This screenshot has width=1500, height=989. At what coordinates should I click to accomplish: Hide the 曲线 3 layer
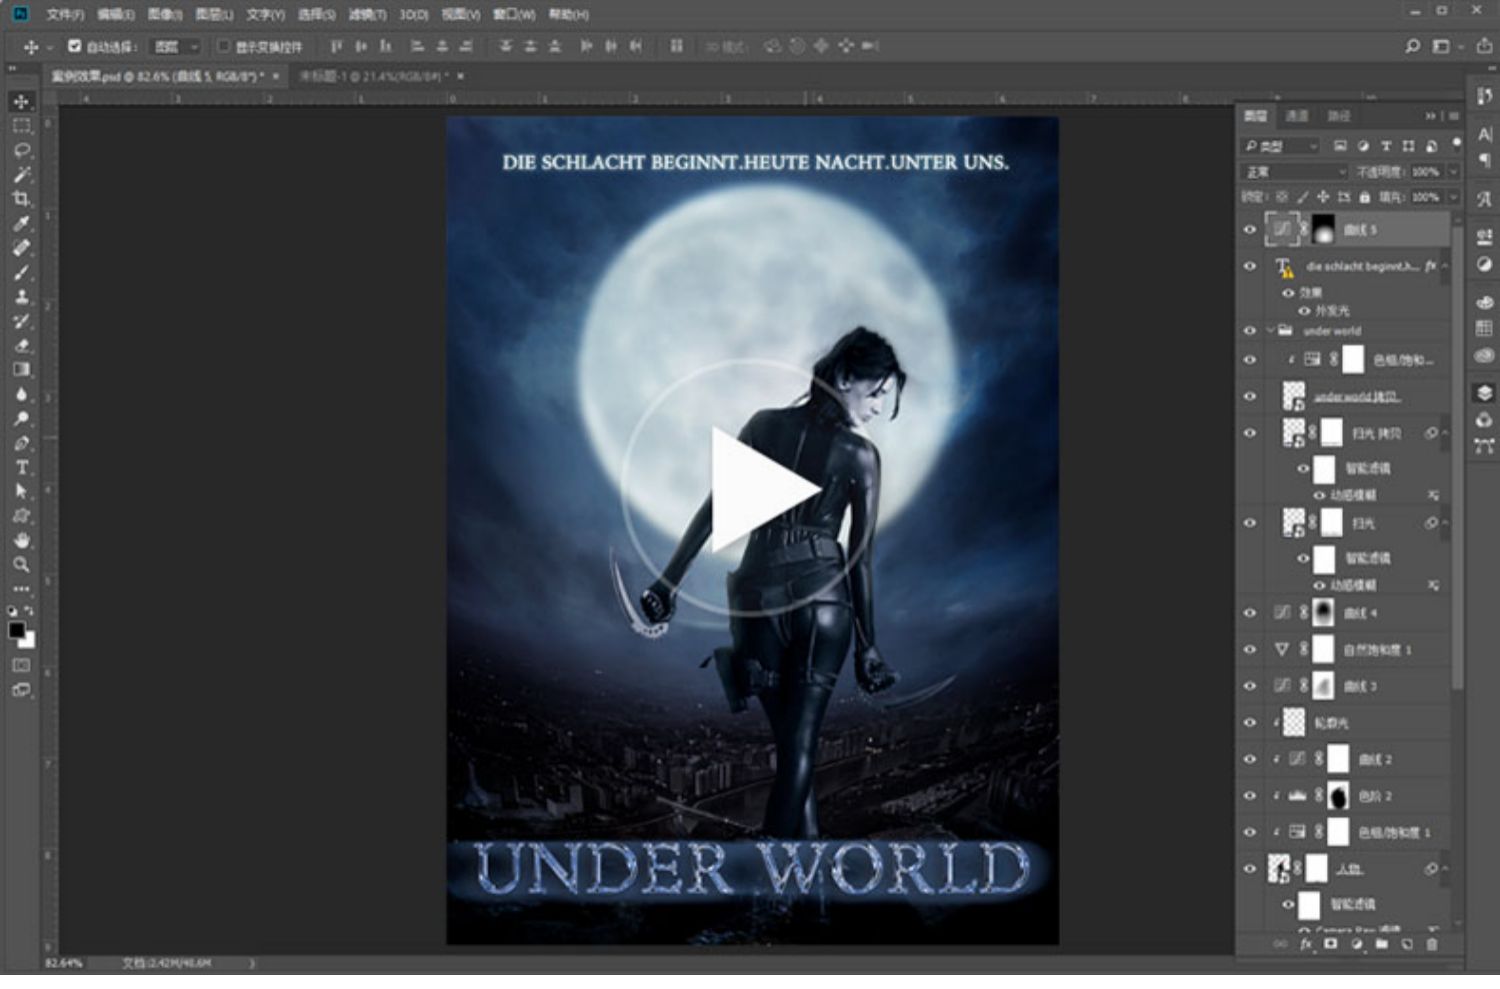point(1250,686)
